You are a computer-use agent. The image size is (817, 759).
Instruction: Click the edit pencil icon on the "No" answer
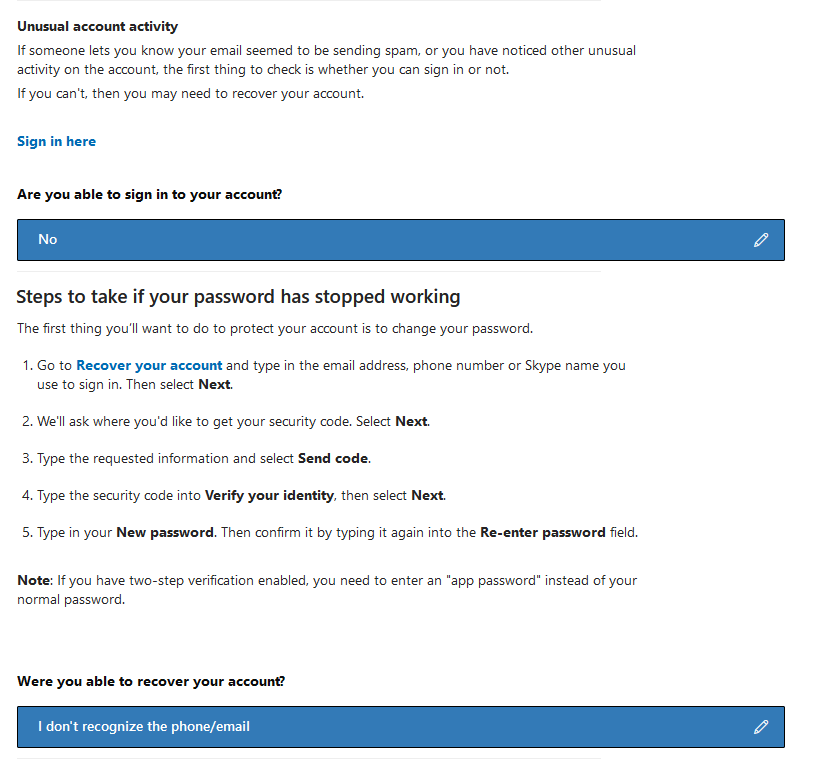pos(761,240)
